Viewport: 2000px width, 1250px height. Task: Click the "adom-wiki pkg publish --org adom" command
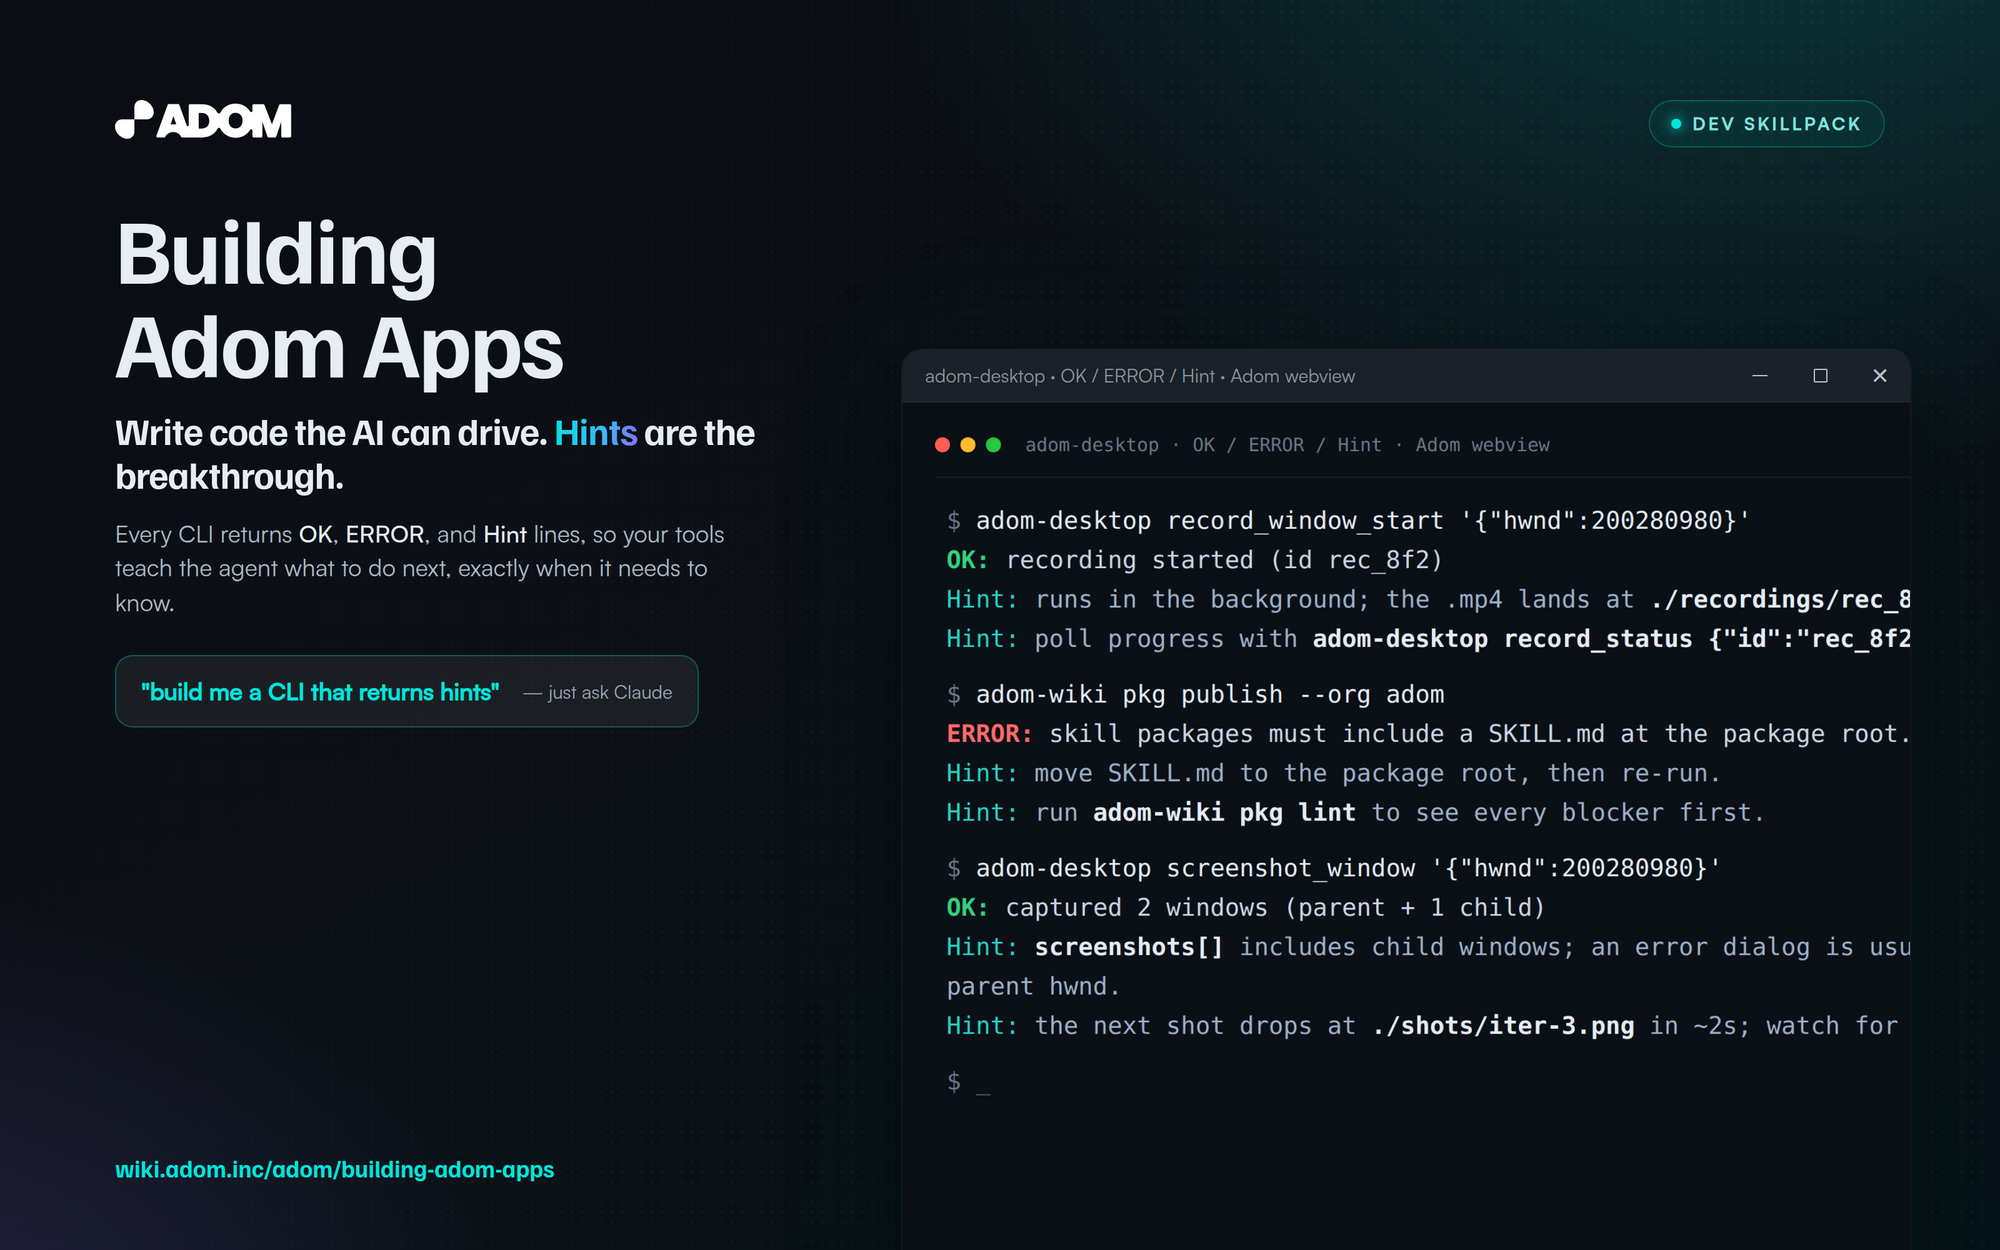[1196, 694]
